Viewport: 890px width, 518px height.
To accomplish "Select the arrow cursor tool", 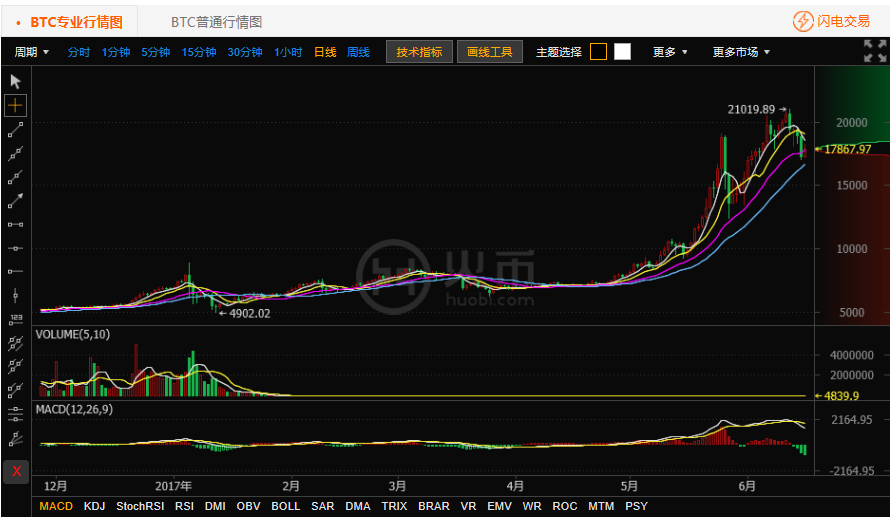I will coord(16,81).
